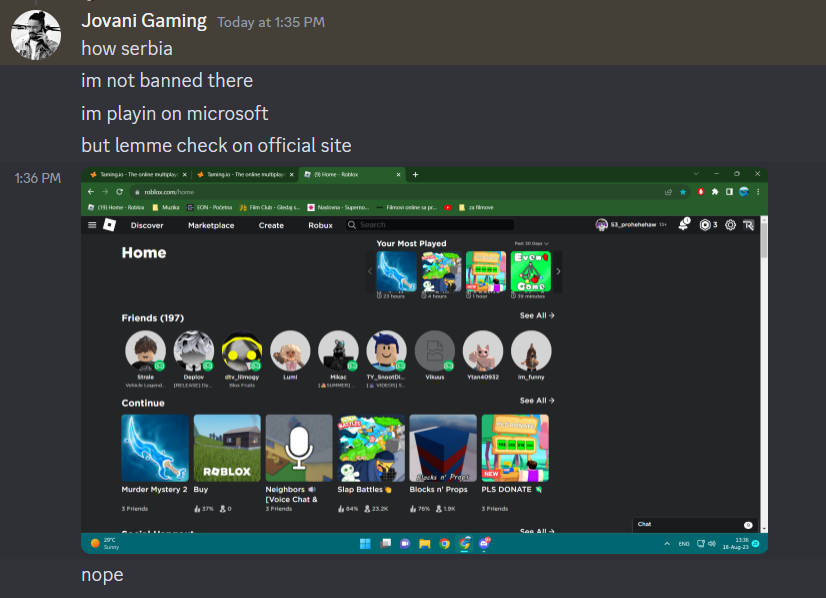The height and width of the screenshot is (598, 826).
Task: Open File Explorer from the taskbar
Action: [x=425, y=544]
